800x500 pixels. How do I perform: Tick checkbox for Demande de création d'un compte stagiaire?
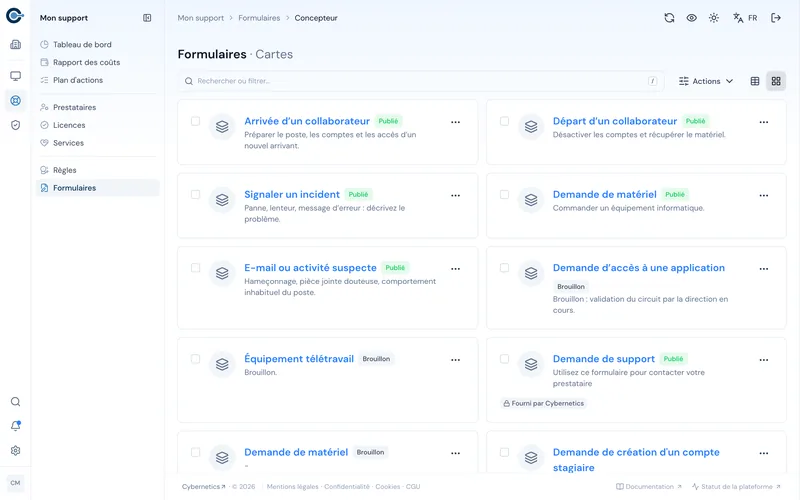point(504,452)
